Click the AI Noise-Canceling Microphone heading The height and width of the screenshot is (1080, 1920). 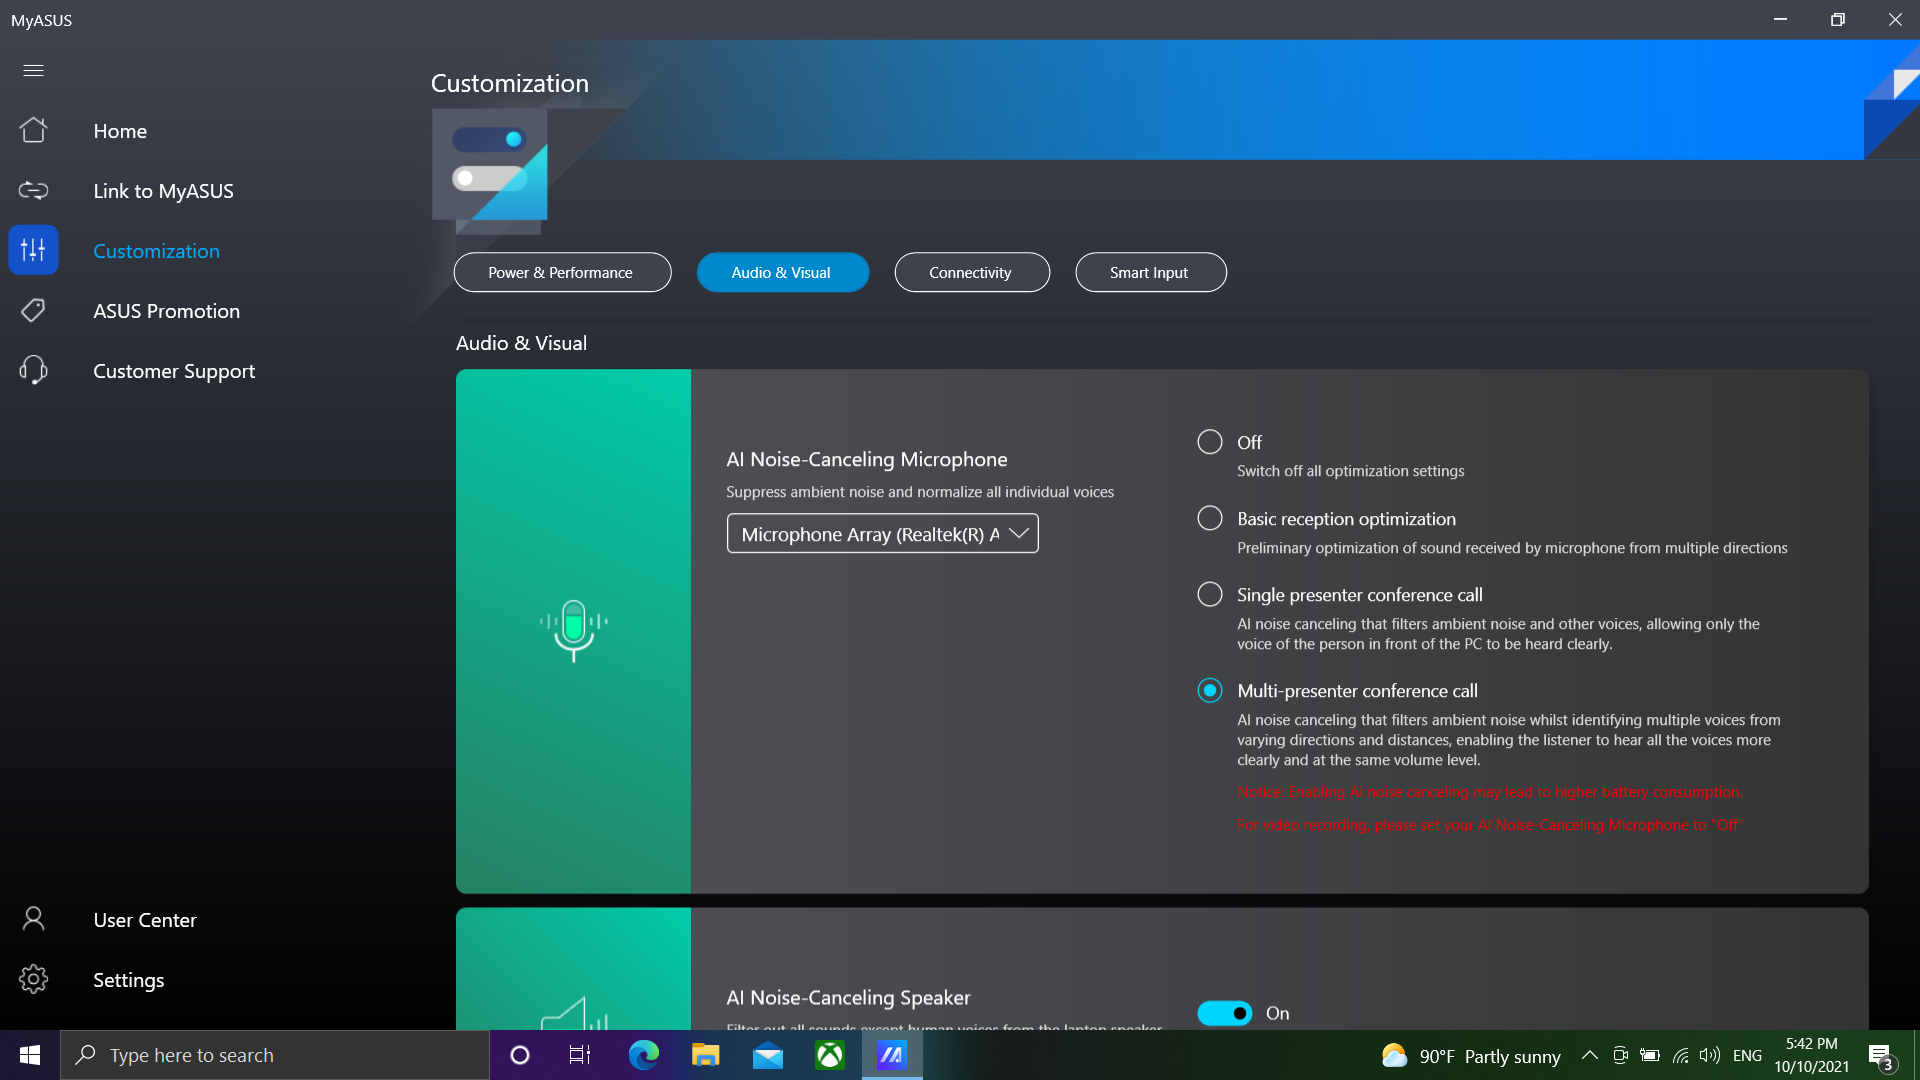pos(866,459)
